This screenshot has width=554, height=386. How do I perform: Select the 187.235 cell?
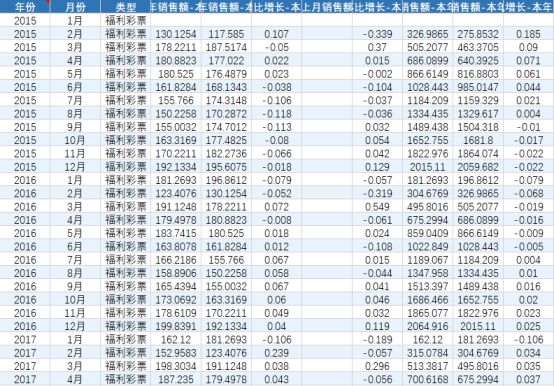(176, 380)
